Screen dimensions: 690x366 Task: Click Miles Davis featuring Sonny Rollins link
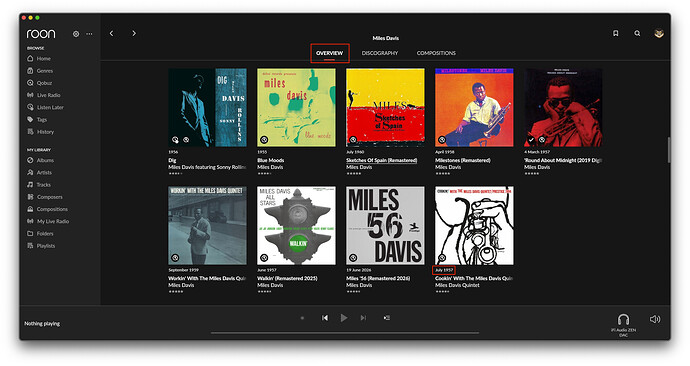[x=207, y=167]
